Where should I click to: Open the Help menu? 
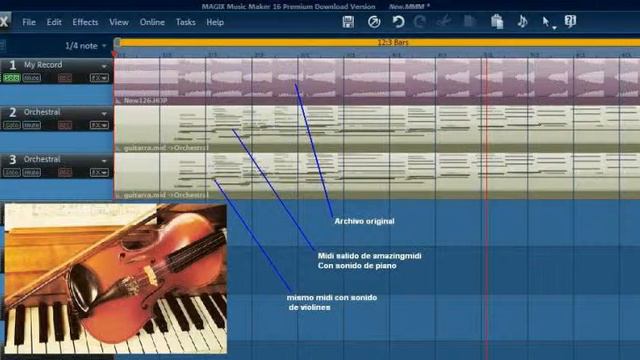click(x=215, y=22)
